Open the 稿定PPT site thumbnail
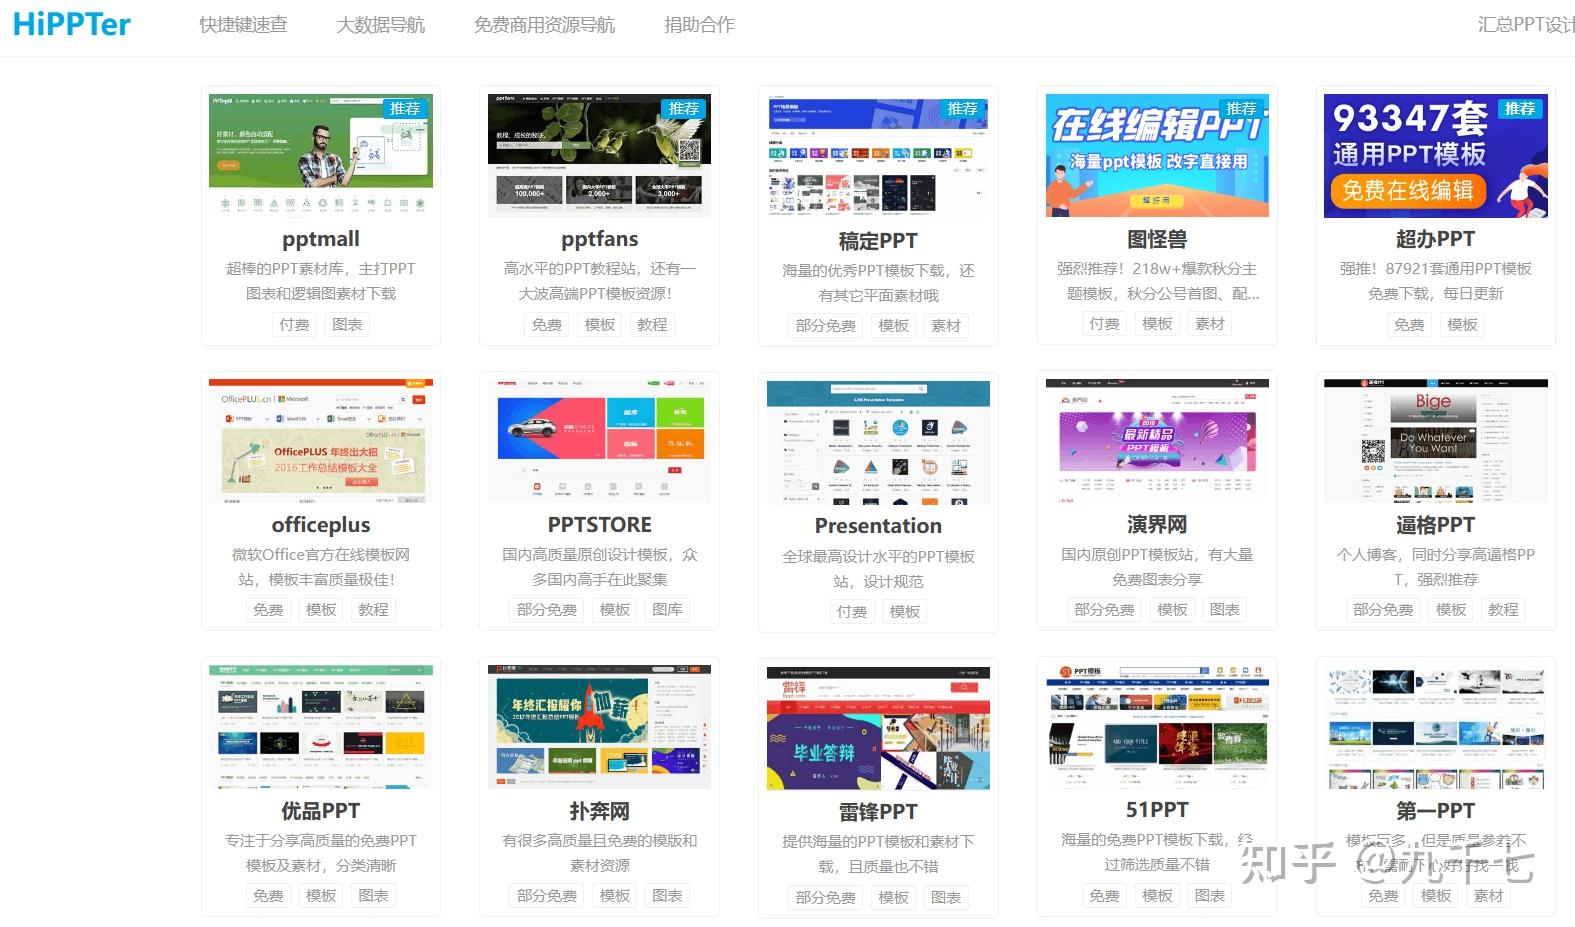The width and height of the screenshot is (1575, 927). [x=878, y=156]
